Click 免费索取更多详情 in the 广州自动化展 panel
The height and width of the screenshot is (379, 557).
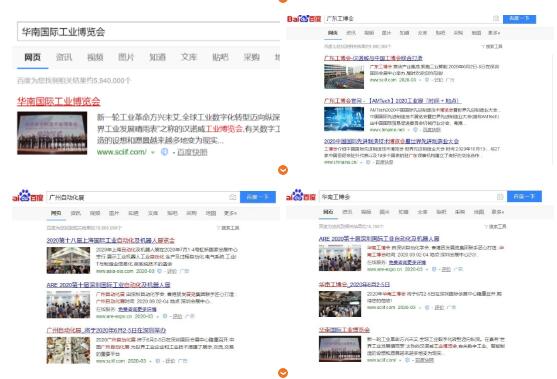point(137,309)
